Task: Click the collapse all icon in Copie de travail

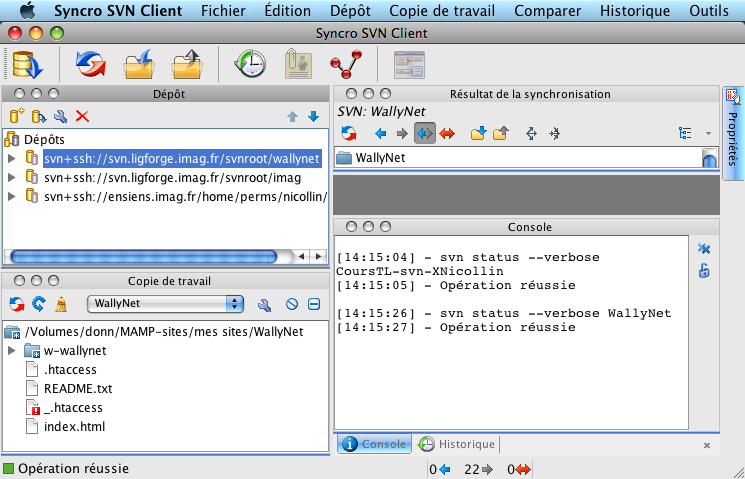Action: pos(314,304)
